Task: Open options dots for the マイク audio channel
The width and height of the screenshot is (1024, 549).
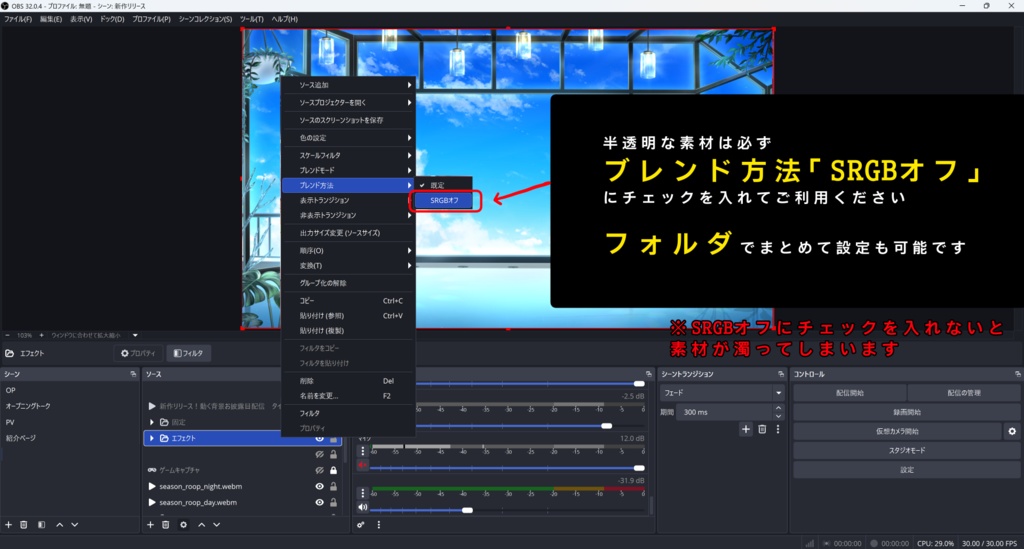Action: point(362,450)
